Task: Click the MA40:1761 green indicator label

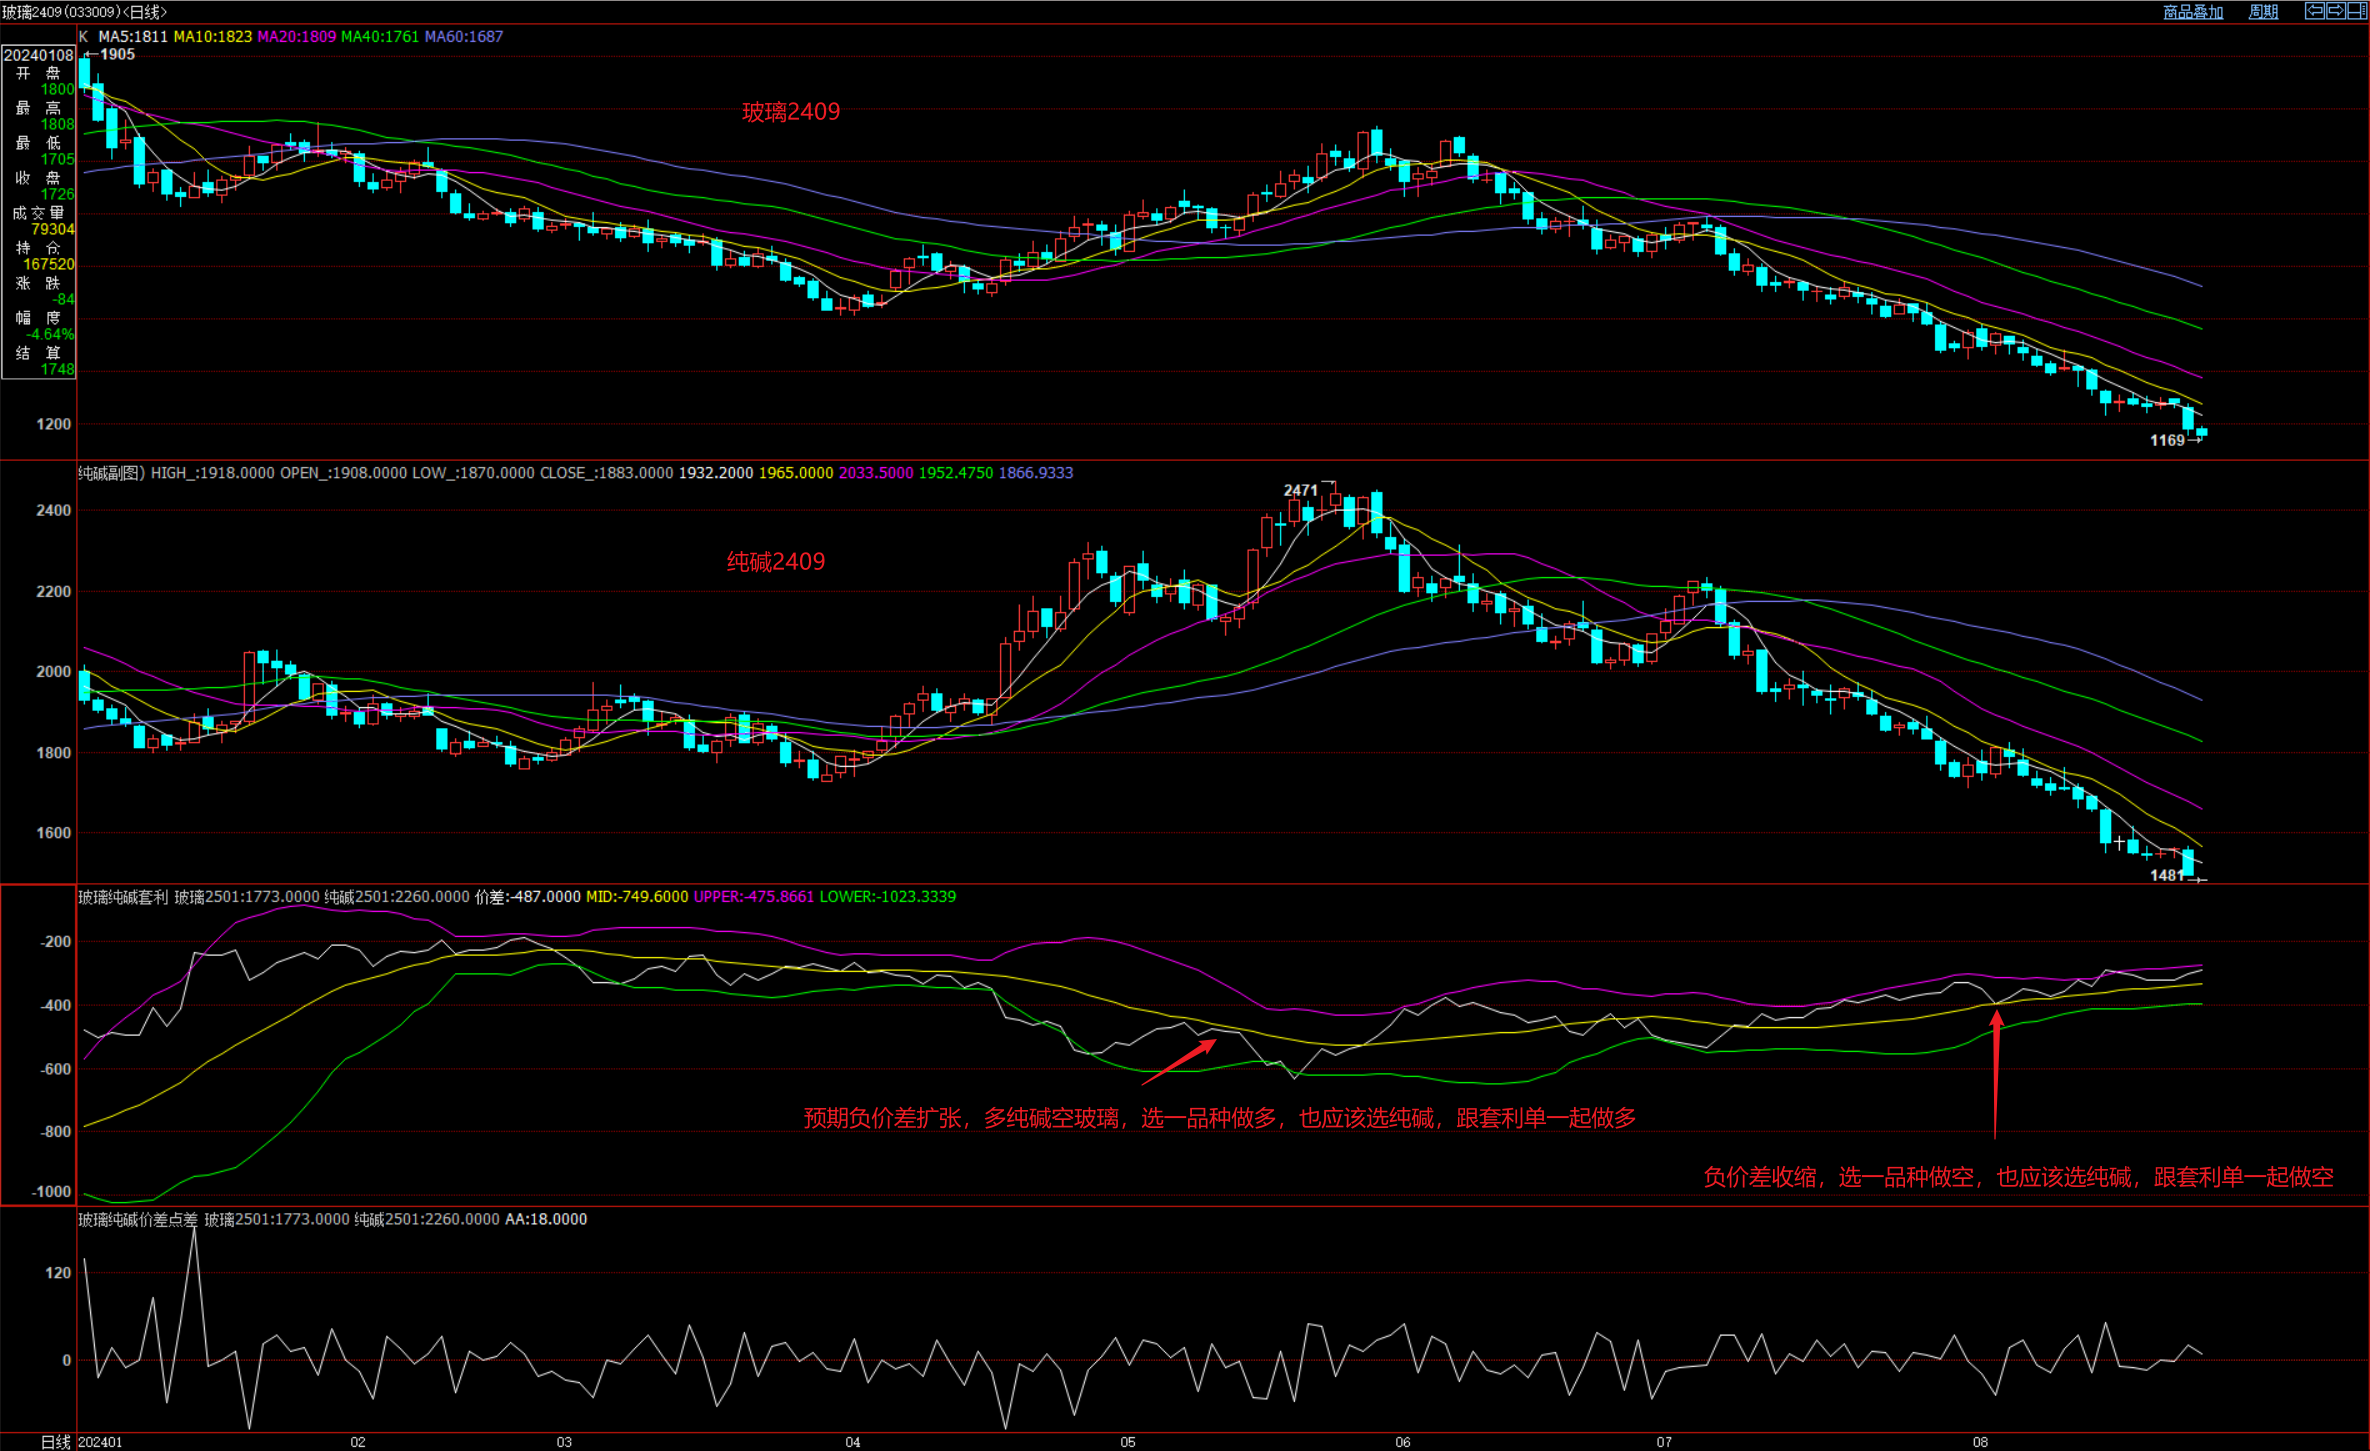Action: (x=379, y=37)
